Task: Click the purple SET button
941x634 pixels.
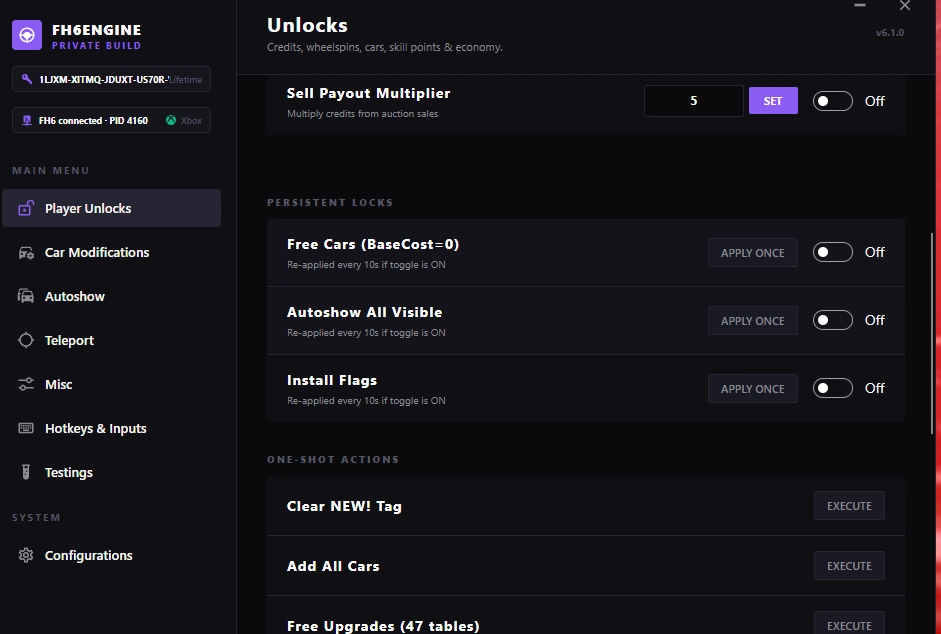Action: [773, 101]
